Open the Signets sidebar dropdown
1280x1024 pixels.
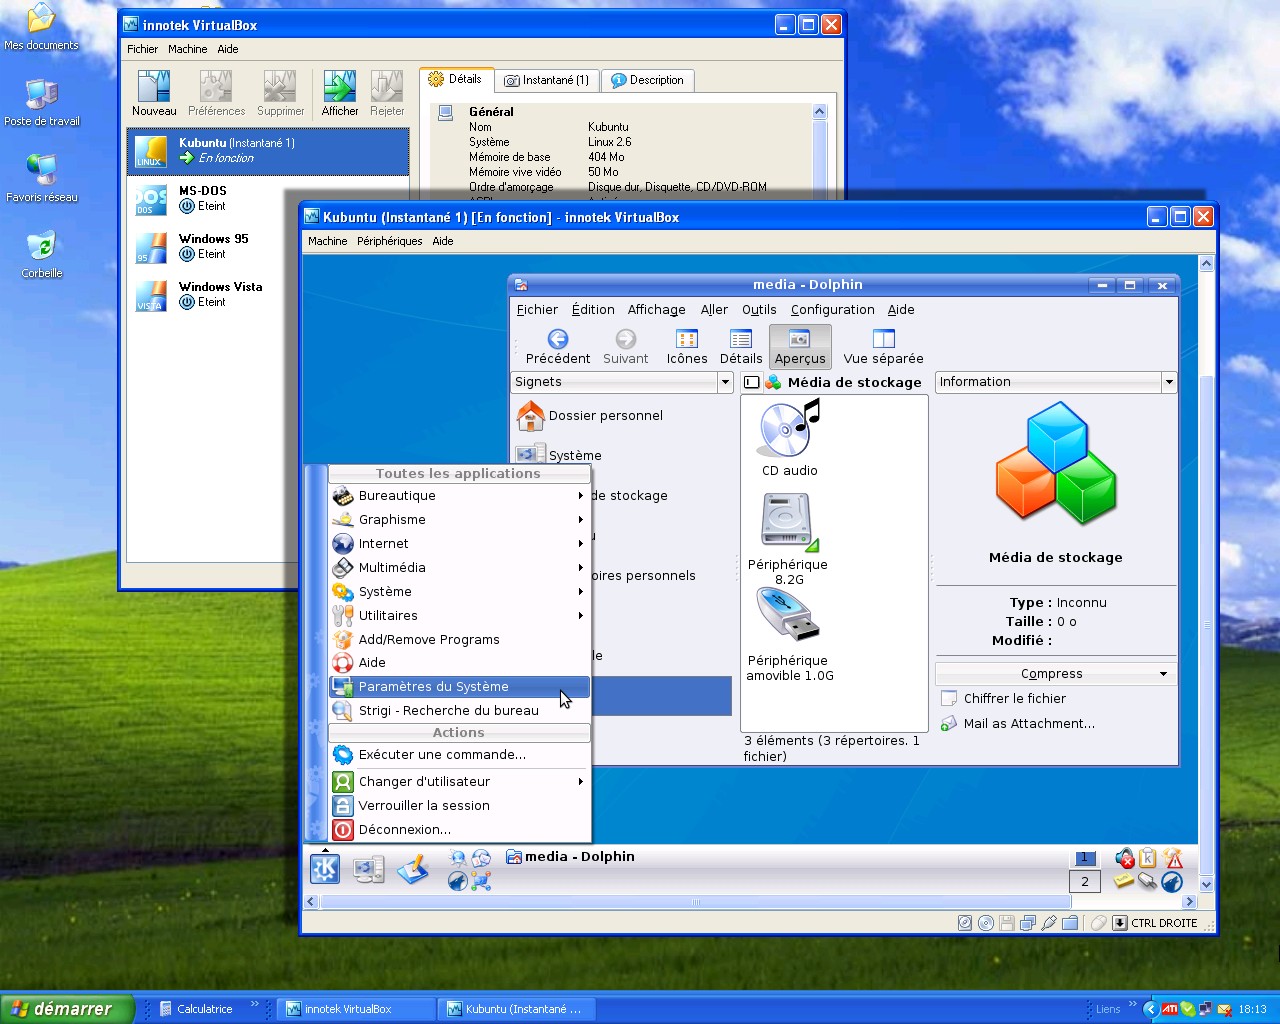(725, 382)
